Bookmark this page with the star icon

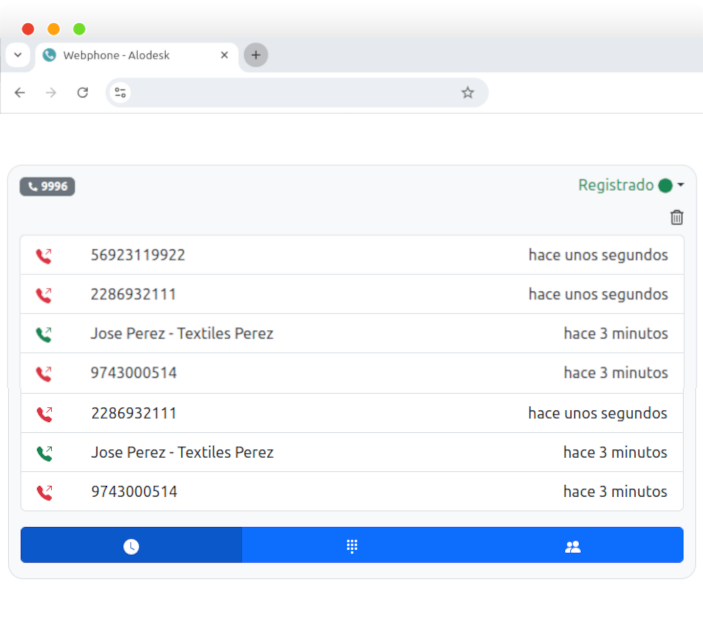[x=467, y=93]
